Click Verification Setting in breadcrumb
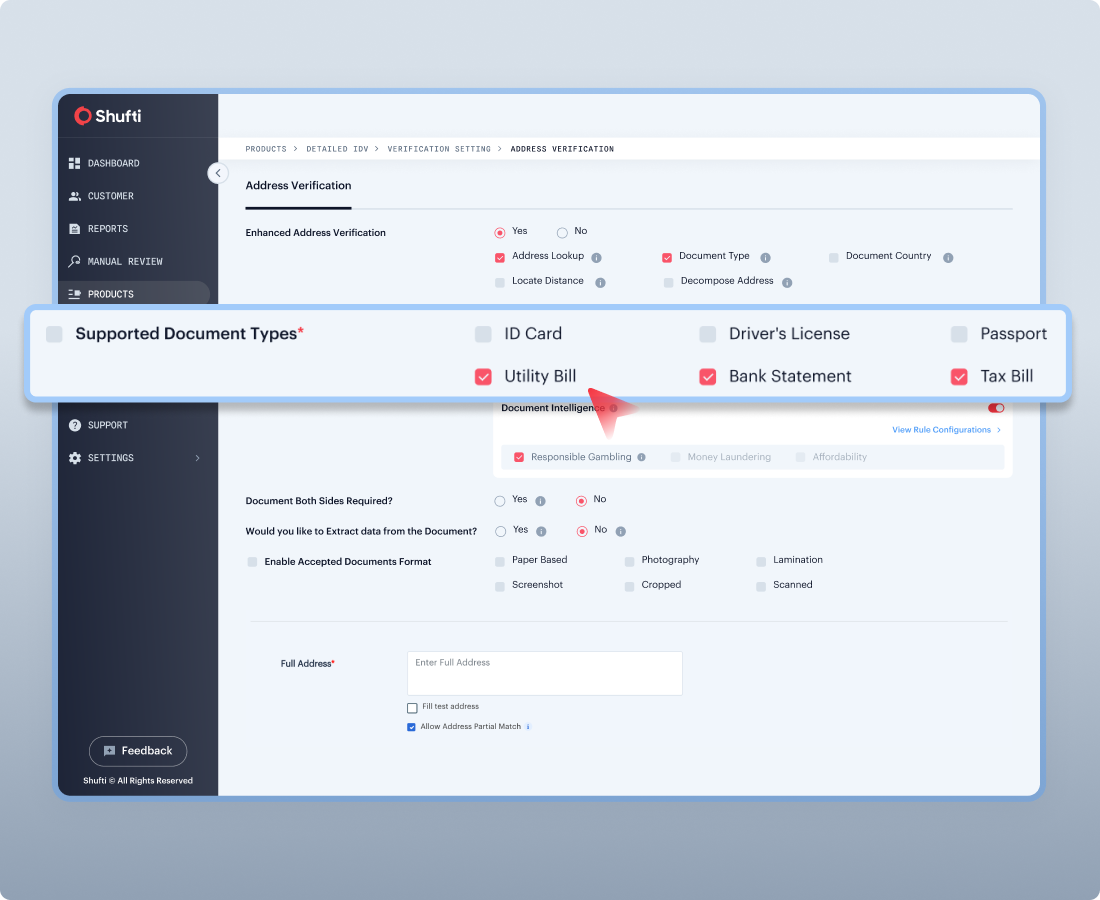Viewport: 1100px width, 900px height. 439,149
